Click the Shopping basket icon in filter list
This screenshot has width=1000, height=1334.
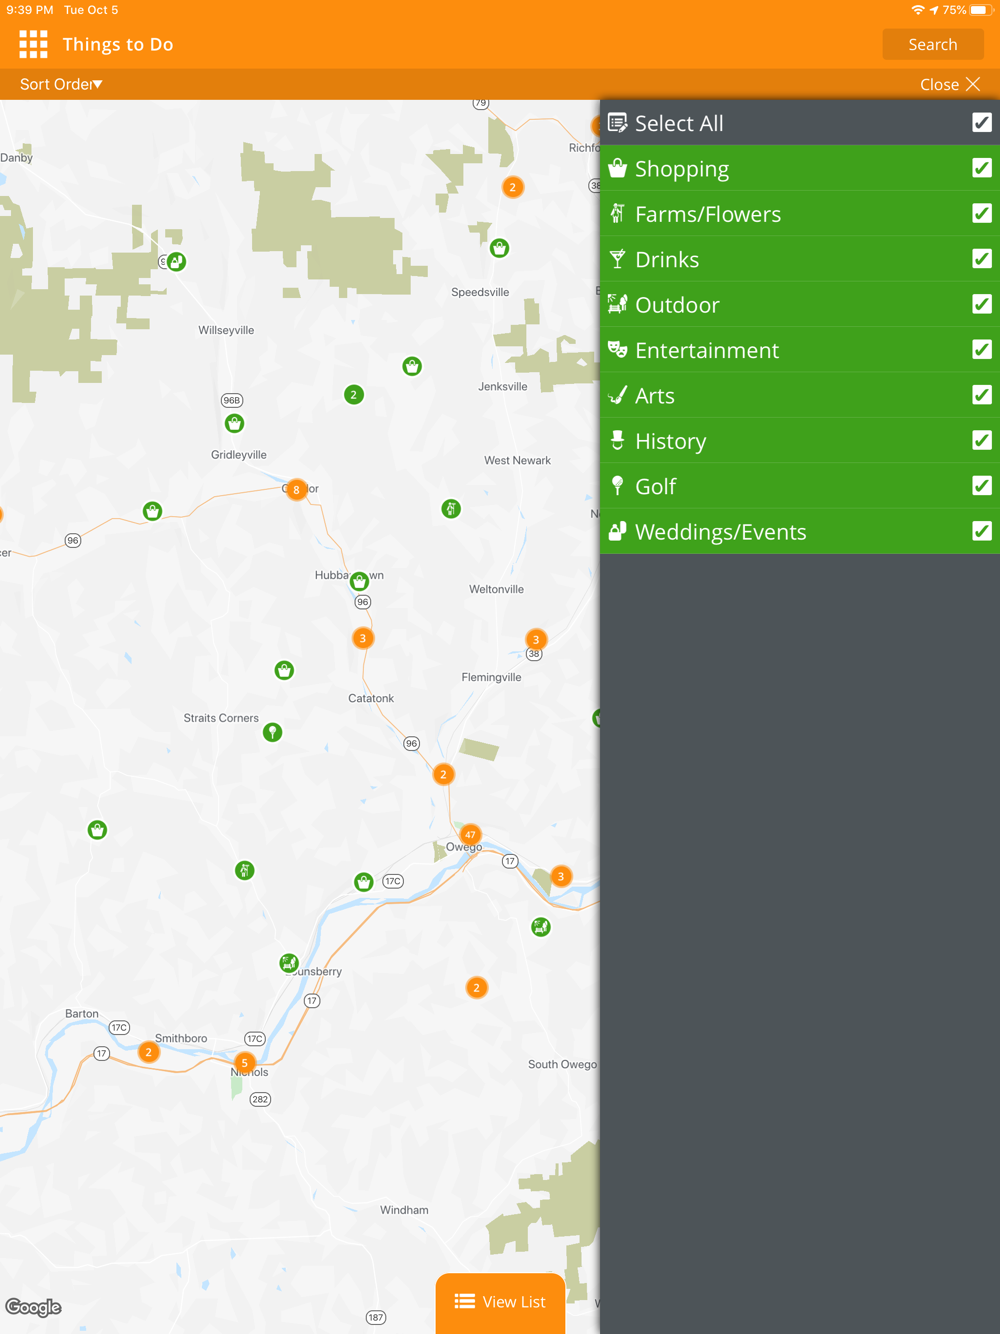pyautogui.click(x=617, y=168)
